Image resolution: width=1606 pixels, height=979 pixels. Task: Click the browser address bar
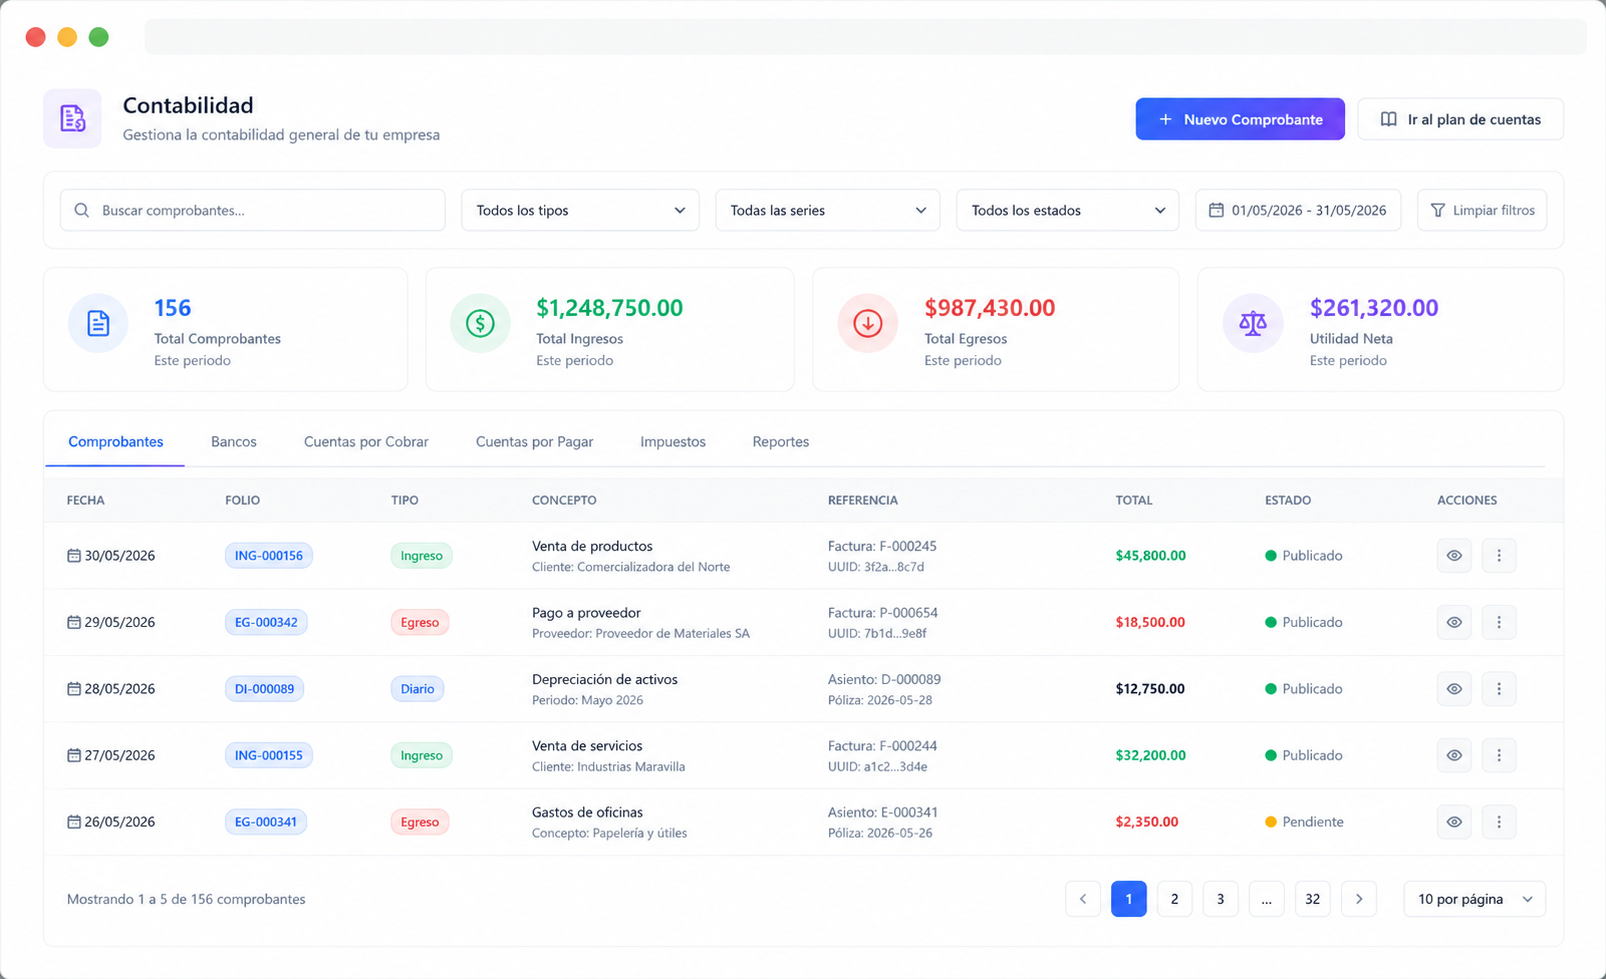[x=865, y=37]
